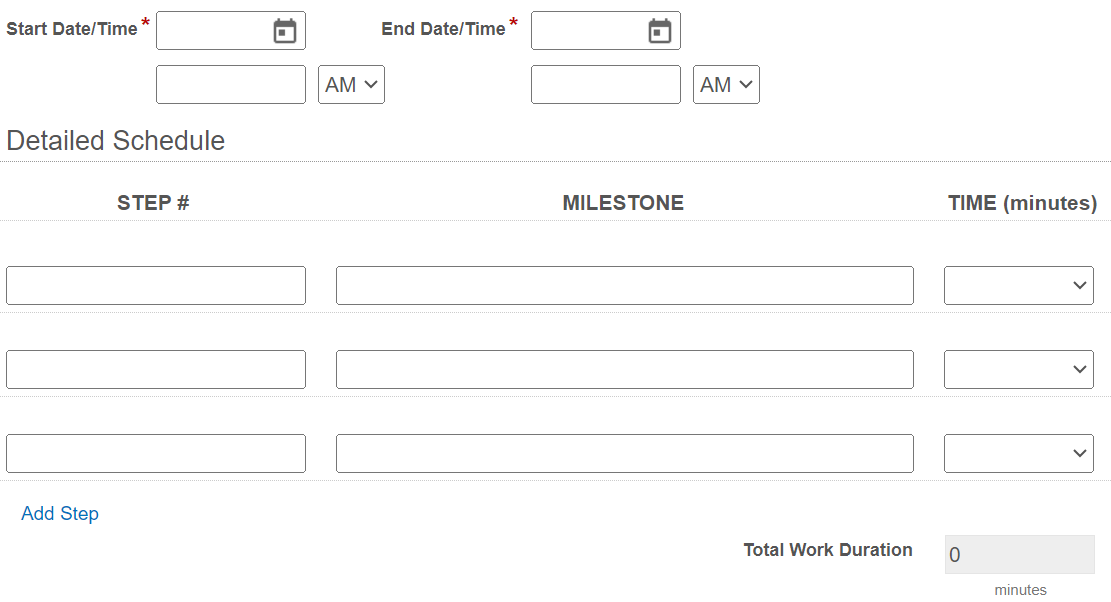Click the second row MILESTONE field
Screen dimensions: 1111x602
(x=625, y=369)
